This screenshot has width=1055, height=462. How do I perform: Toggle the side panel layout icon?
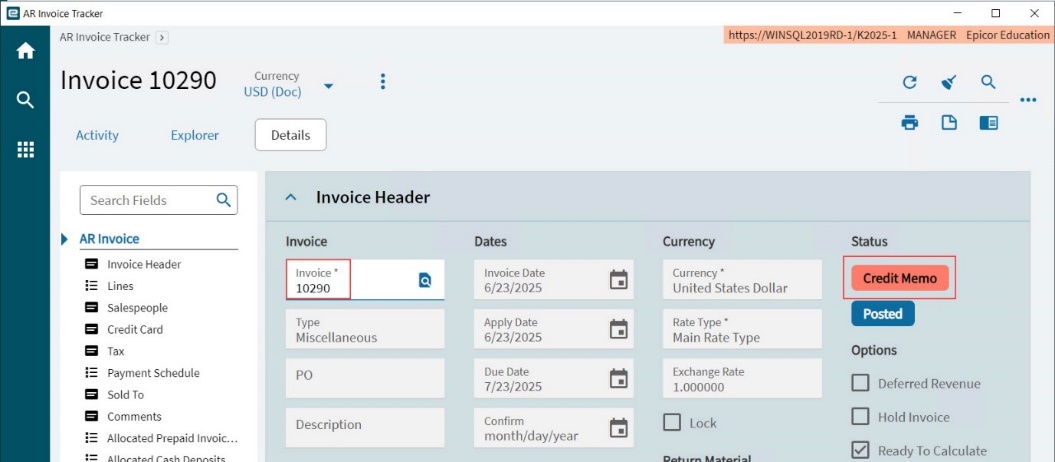pos(988,122)
